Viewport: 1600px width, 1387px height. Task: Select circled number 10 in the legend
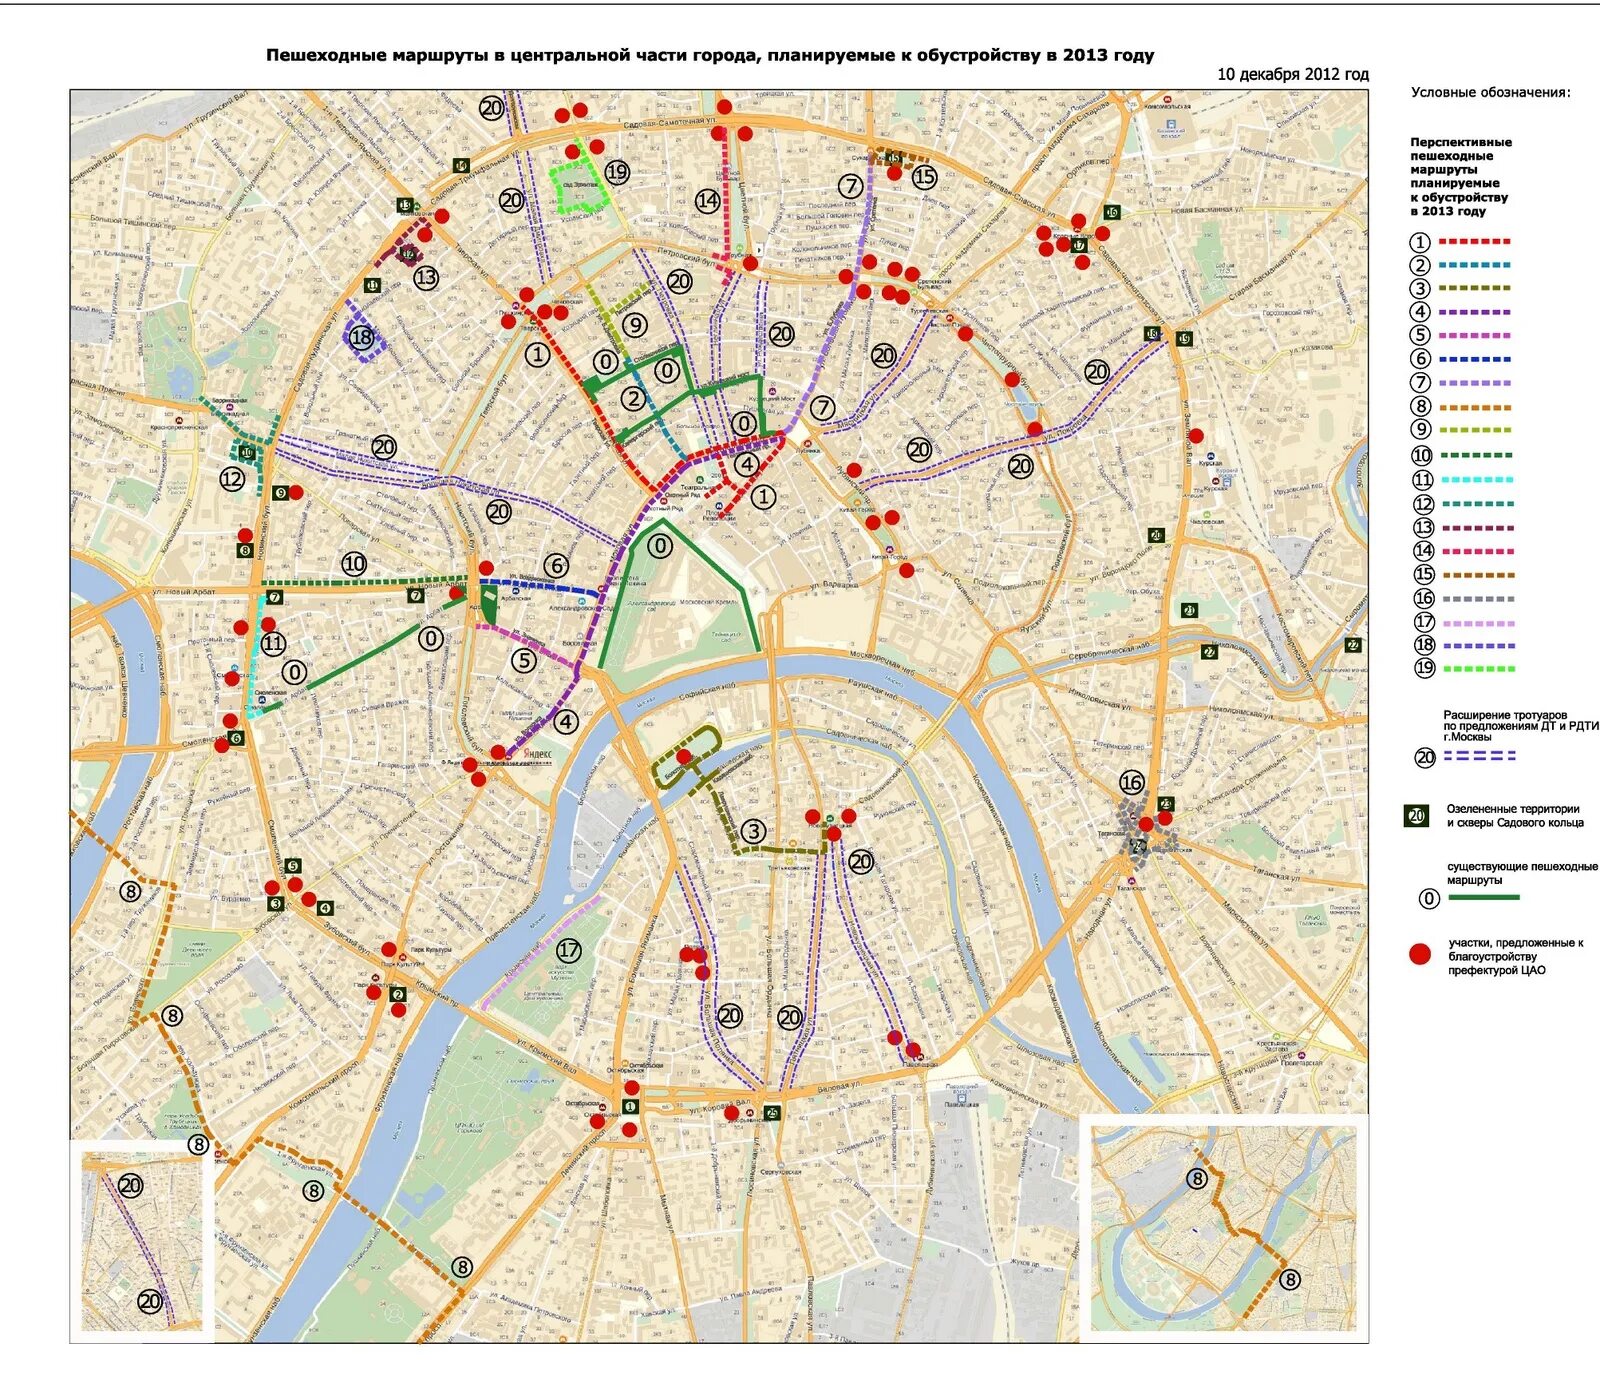[1422, 455]
